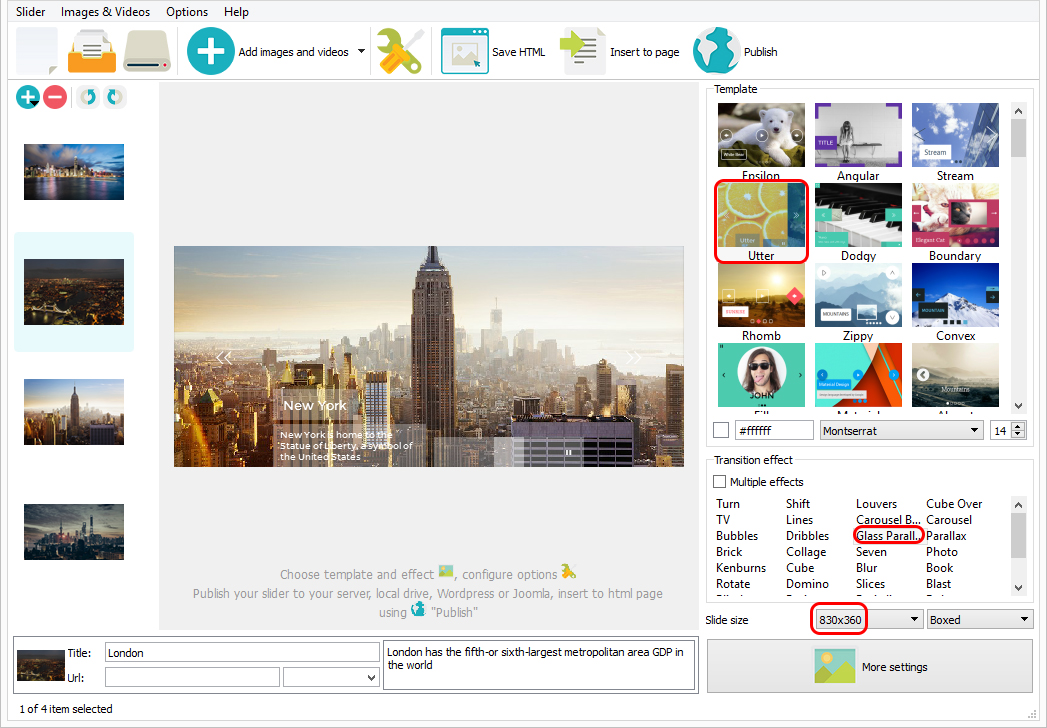The height and width of the screenshot is (728, 1047).
Task: Click the Save HTML label
Action: 519,52
